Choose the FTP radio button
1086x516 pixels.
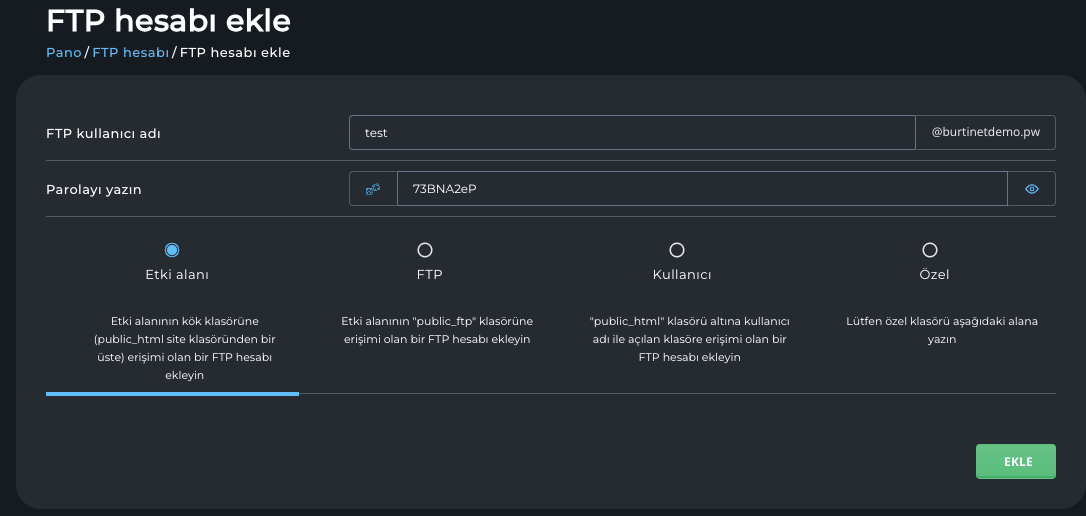(x=425, y=250)
